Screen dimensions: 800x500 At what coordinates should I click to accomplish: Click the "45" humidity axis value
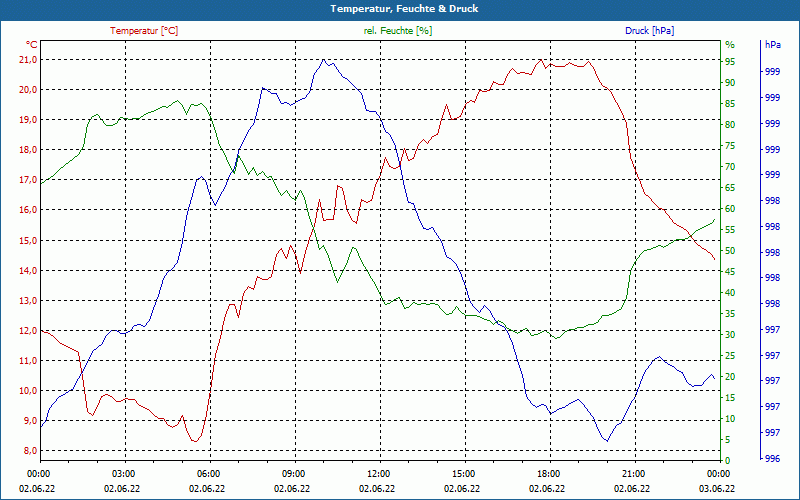pos(730,272)
